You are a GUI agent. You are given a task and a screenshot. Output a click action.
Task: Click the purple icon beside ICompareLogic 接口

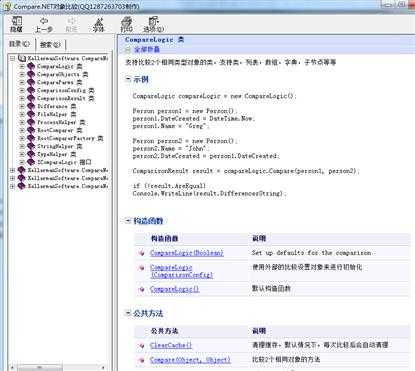(31, 162)
